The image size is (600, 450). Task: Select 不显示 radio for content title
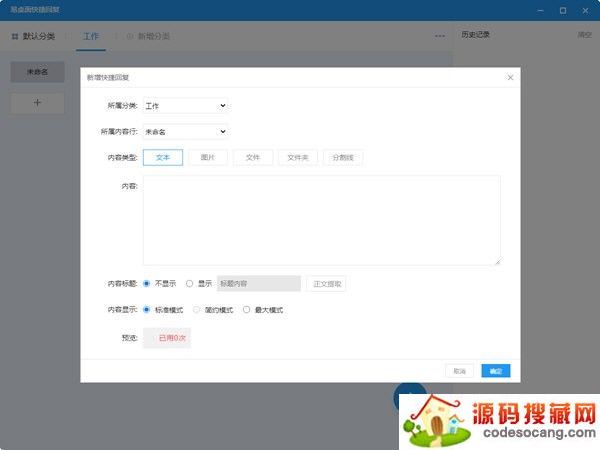tap(147, 284)
